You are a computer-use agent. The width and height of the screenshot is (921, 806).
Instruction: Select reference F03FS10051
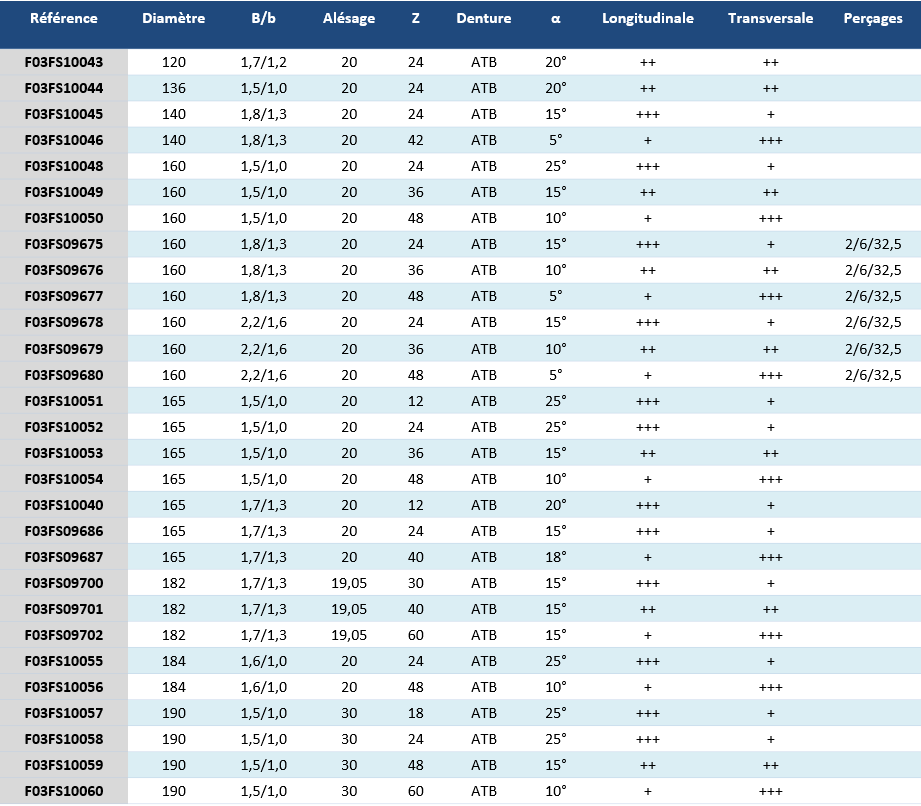[63, 401]
